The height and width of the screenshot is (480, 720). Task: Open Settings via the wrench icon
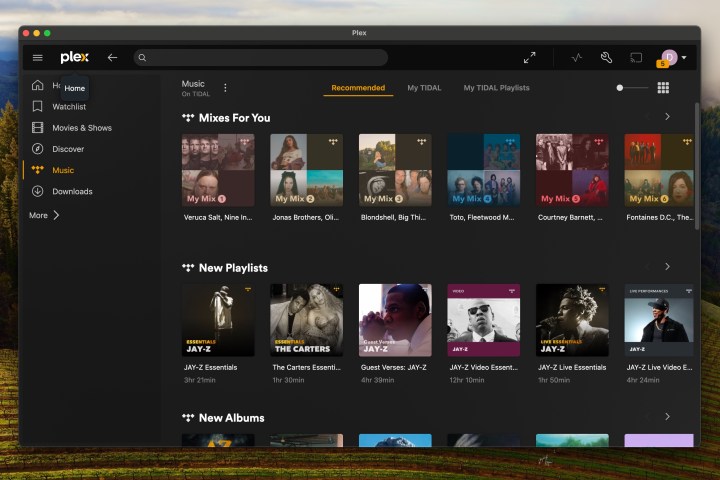pos(606,57)
